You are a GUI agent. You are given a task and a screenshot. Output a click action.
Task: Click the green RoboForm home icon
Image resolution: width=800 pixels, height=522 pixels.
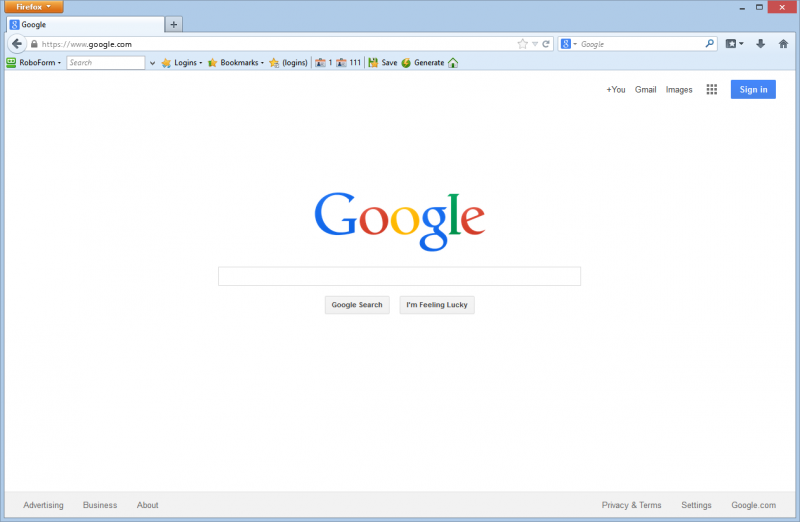tap(453, 63)
